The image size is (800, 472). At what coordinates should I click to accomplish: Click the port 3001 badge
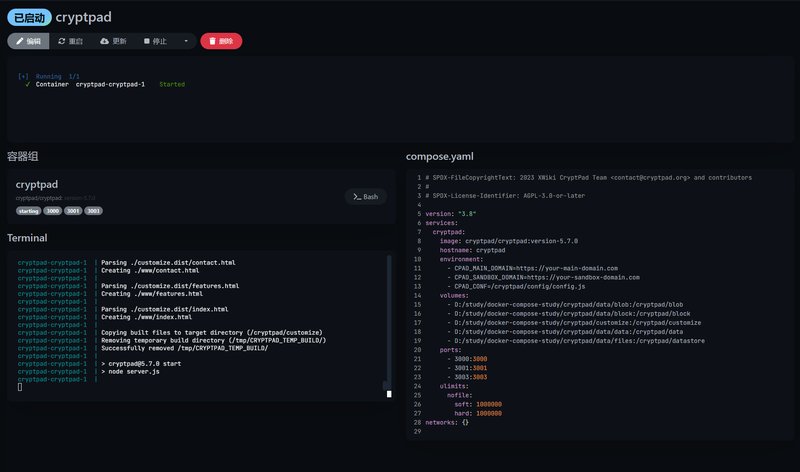click(x=73, y=211)
